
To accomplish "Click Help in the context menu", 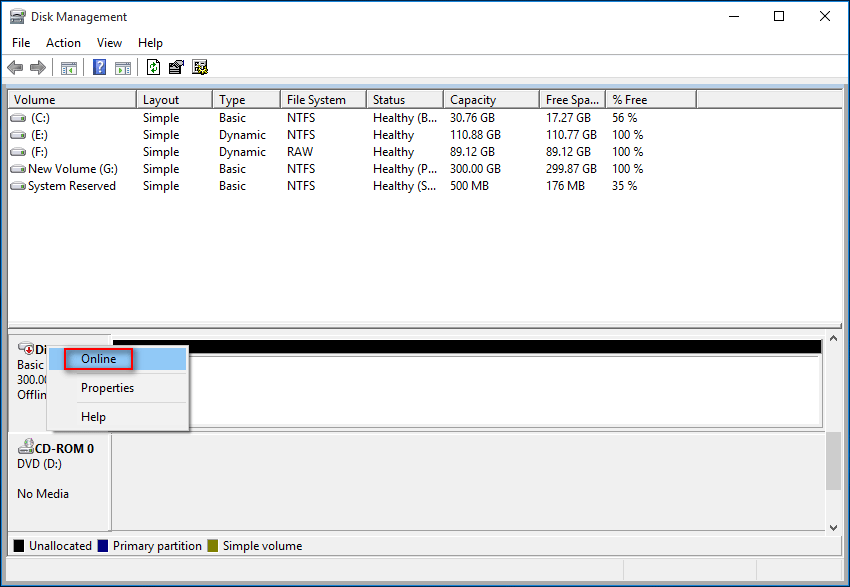I will (x=93, y=417).
